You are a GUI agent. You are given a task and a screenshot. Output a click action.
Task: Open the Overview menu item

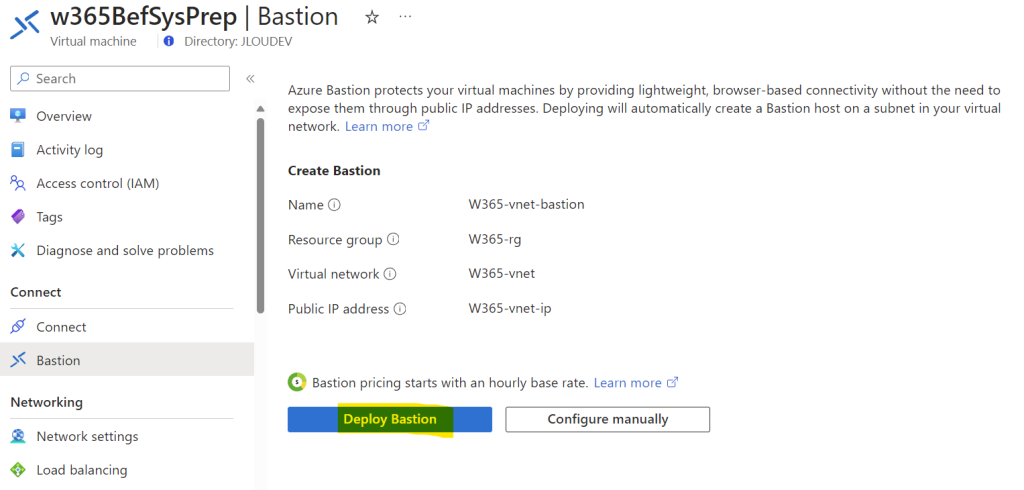click(x=64, y=116)
